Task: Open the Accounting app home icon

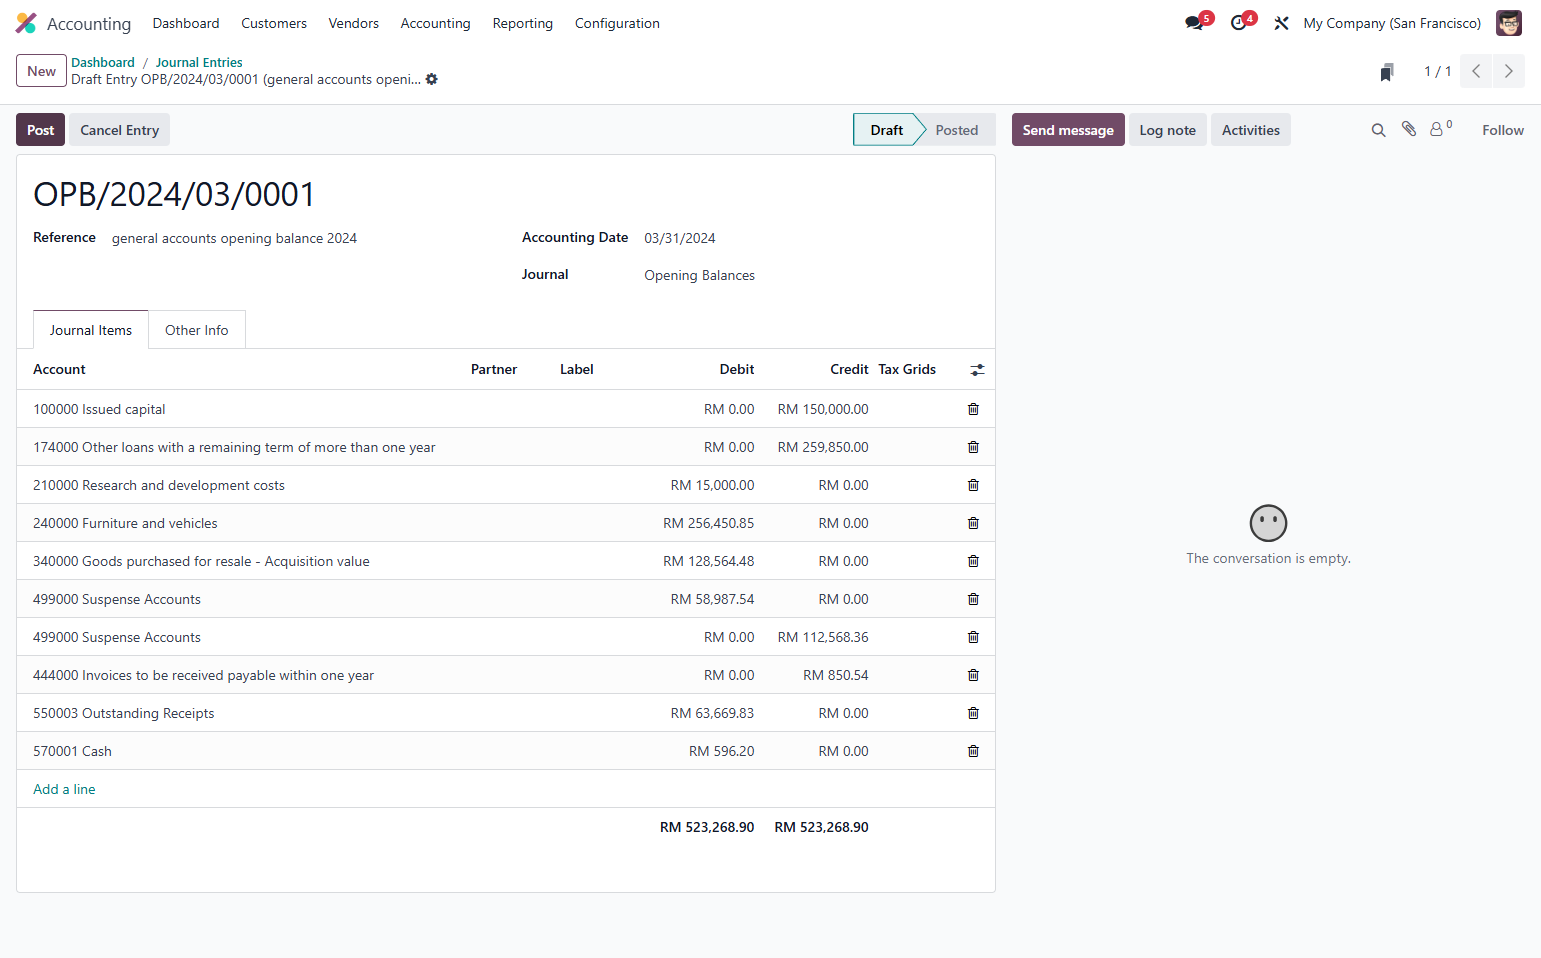Action: click(26, 23)
